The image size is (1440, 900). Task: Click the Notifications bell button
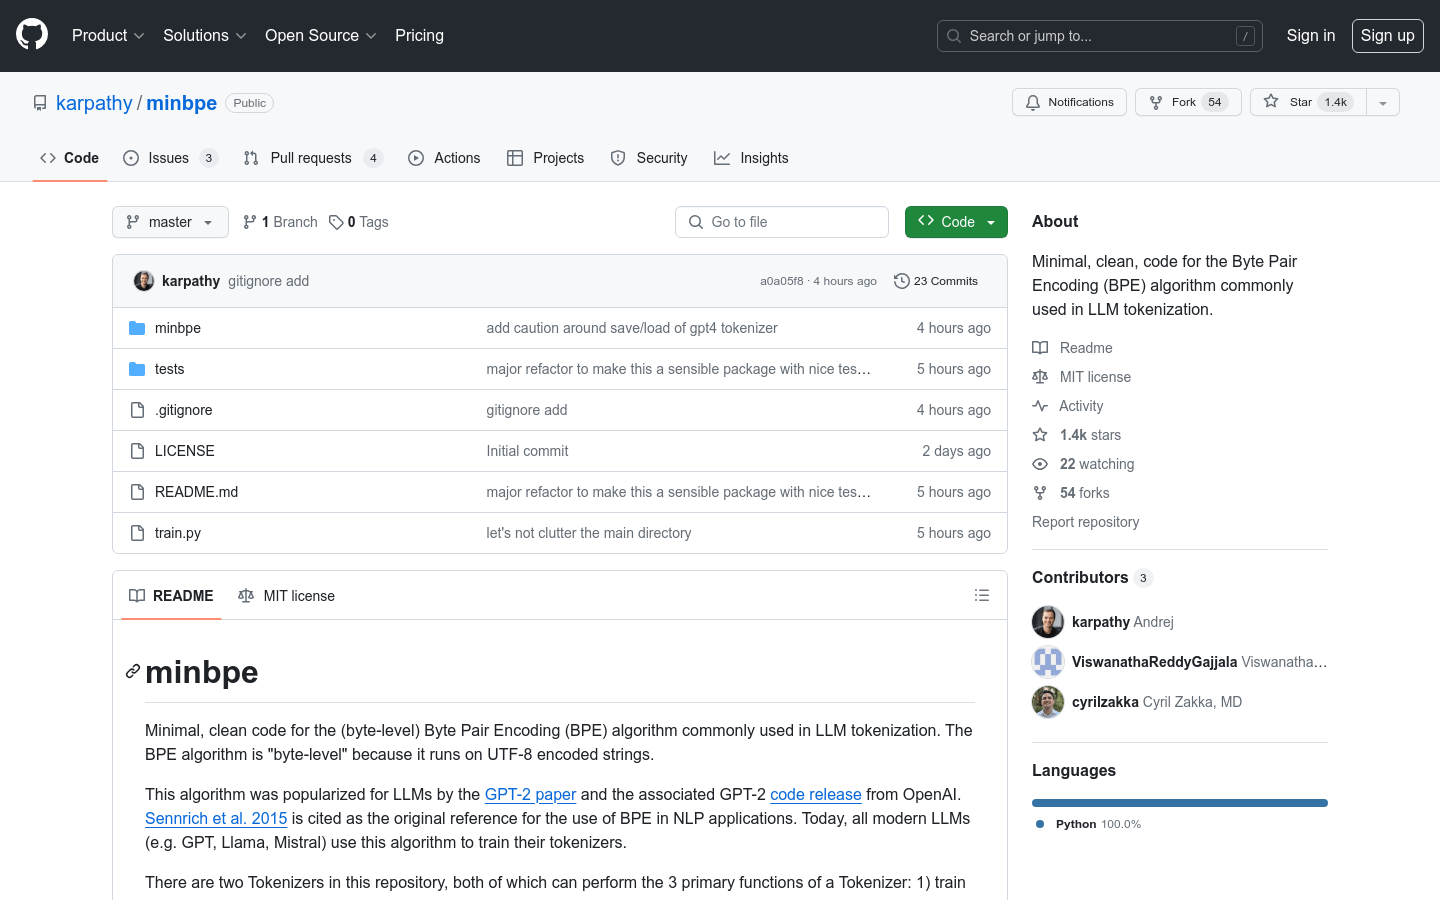point(1069,102)
